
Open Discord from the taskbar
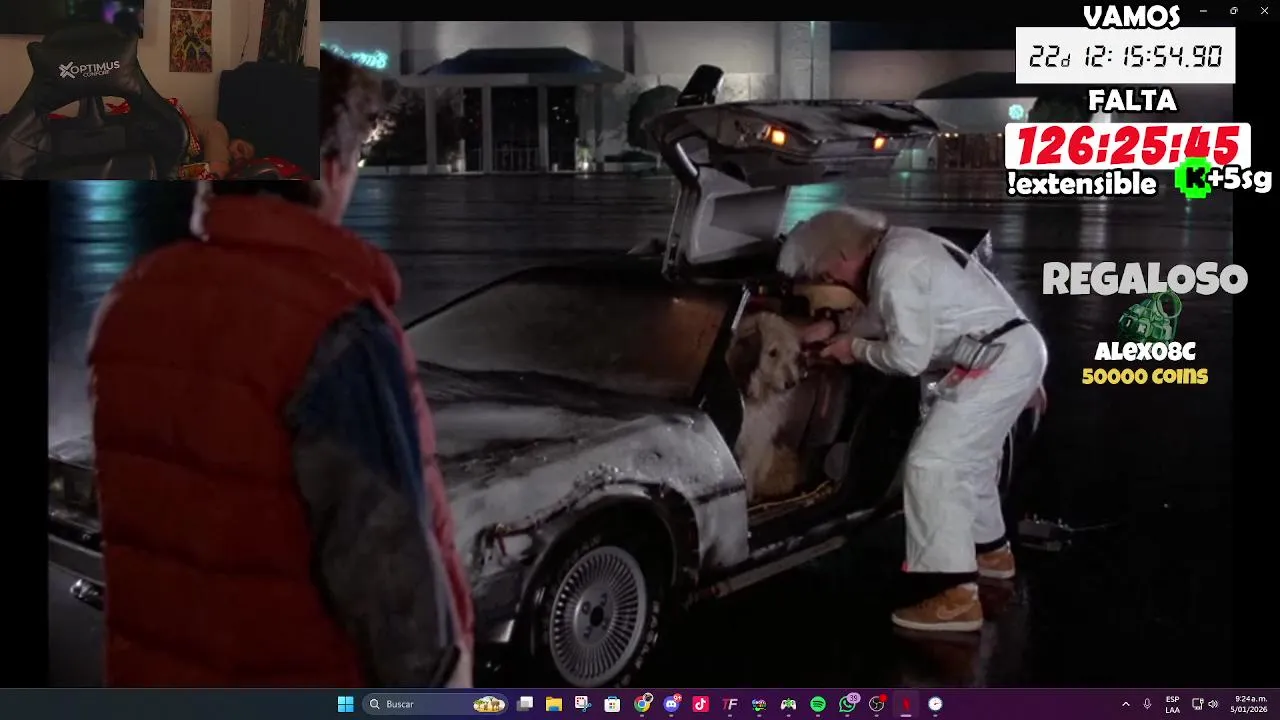[x=671, y=704]
